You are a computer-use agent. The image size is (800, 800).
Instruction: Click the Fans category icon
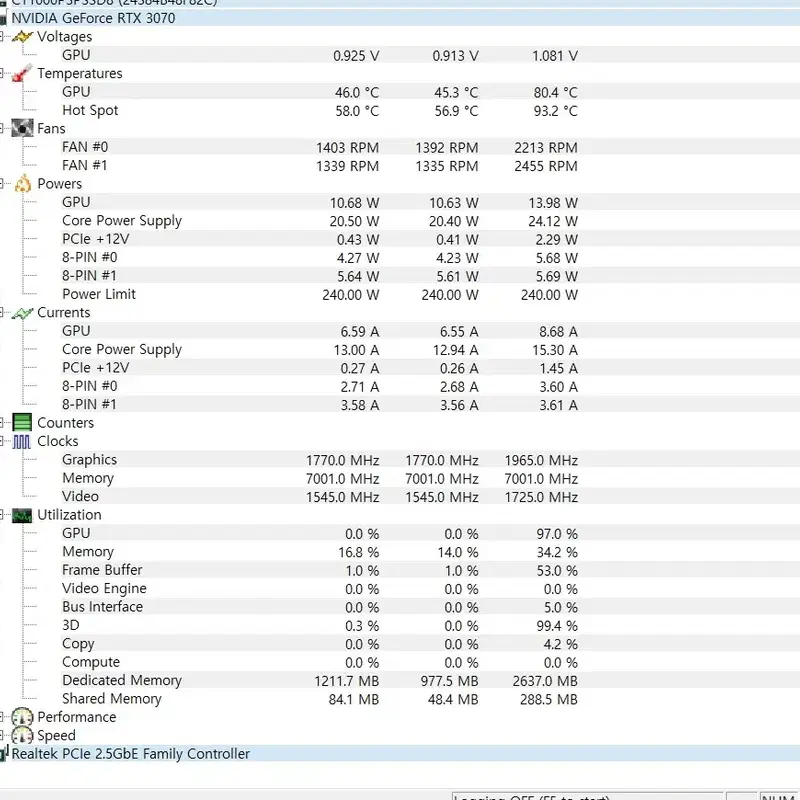[22, 129]
